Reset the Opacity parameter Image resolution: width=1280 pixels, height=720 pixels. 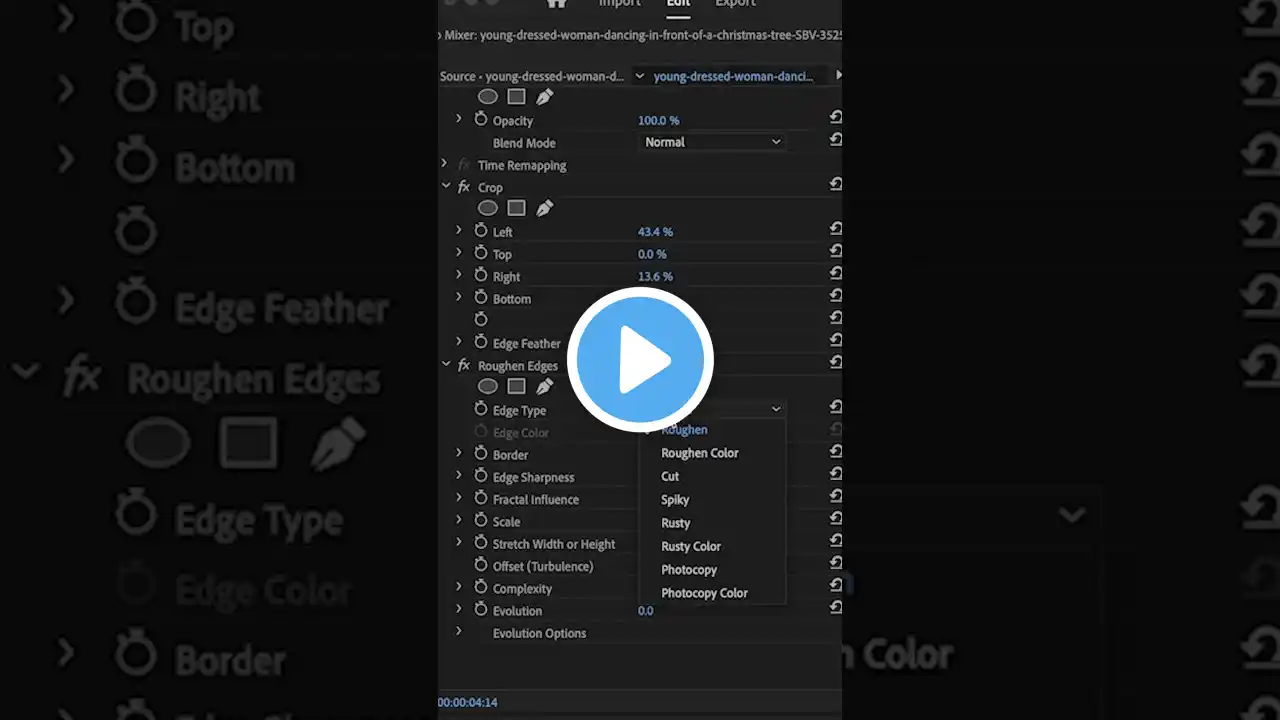(835, 117)
